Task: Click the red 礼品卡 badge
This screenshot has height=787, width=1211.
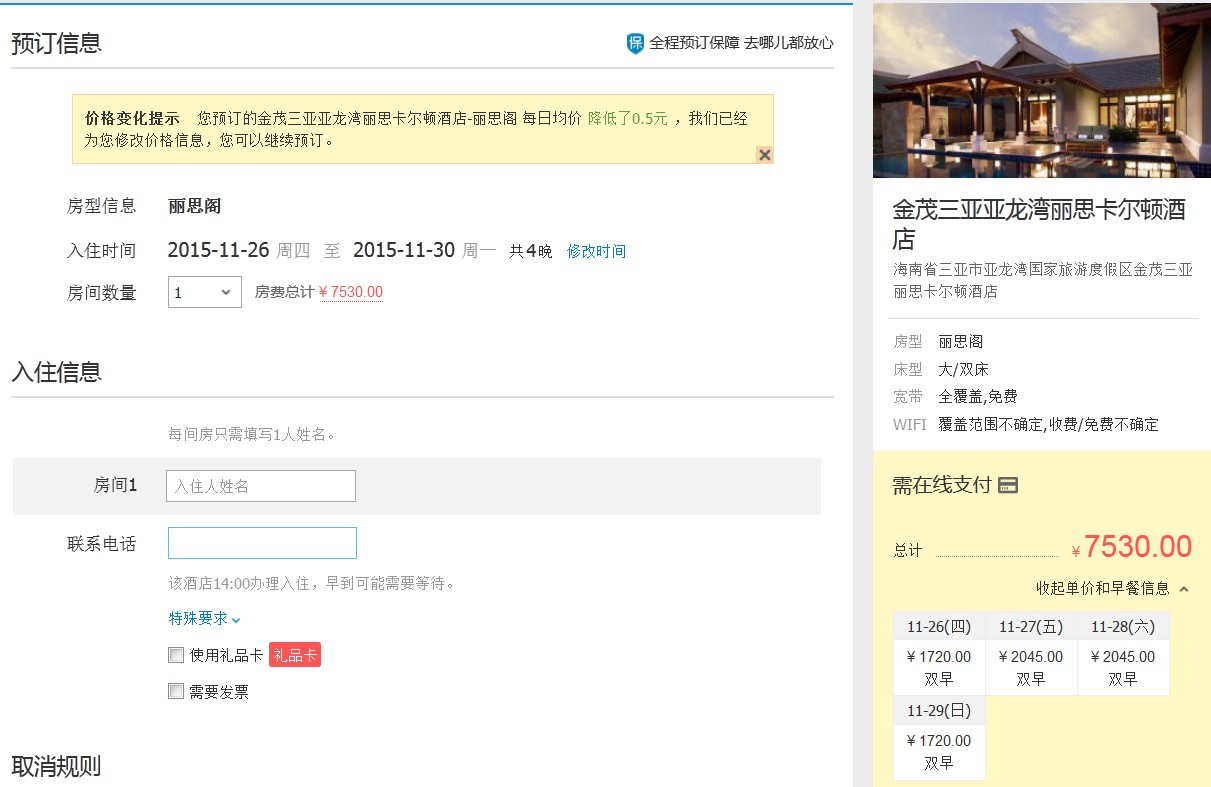Action: pos(295,655)
